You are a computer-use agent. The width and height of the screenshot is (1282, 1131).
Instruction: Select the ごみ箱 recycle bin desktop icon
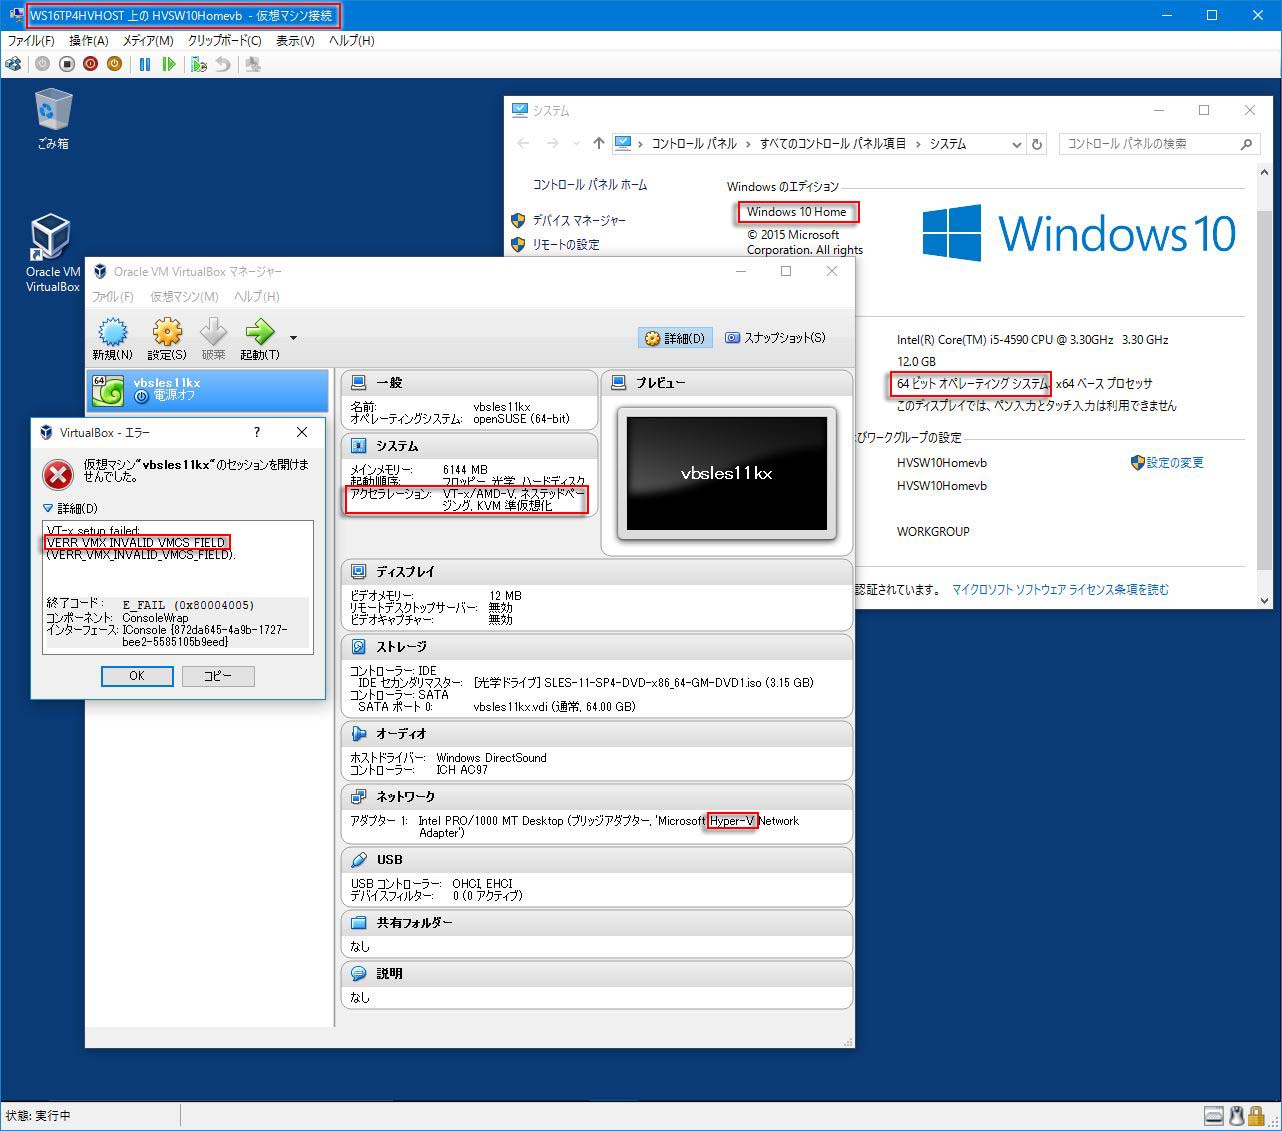[53, 119]
